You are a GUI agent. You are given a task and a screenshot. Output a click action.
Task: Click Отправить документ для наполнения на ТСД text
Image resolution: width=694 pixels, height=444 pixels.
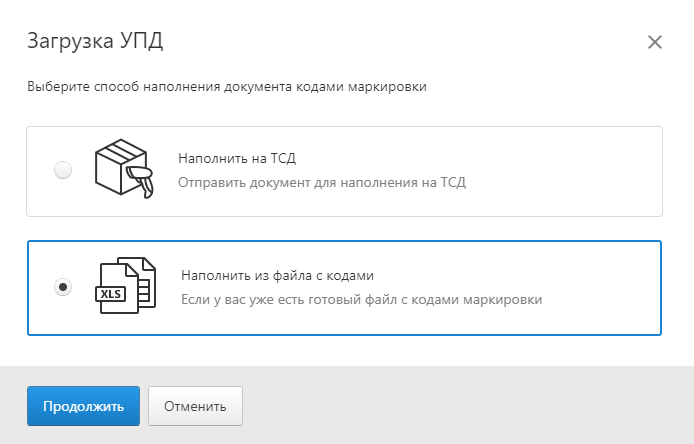(x=322, y=182)
